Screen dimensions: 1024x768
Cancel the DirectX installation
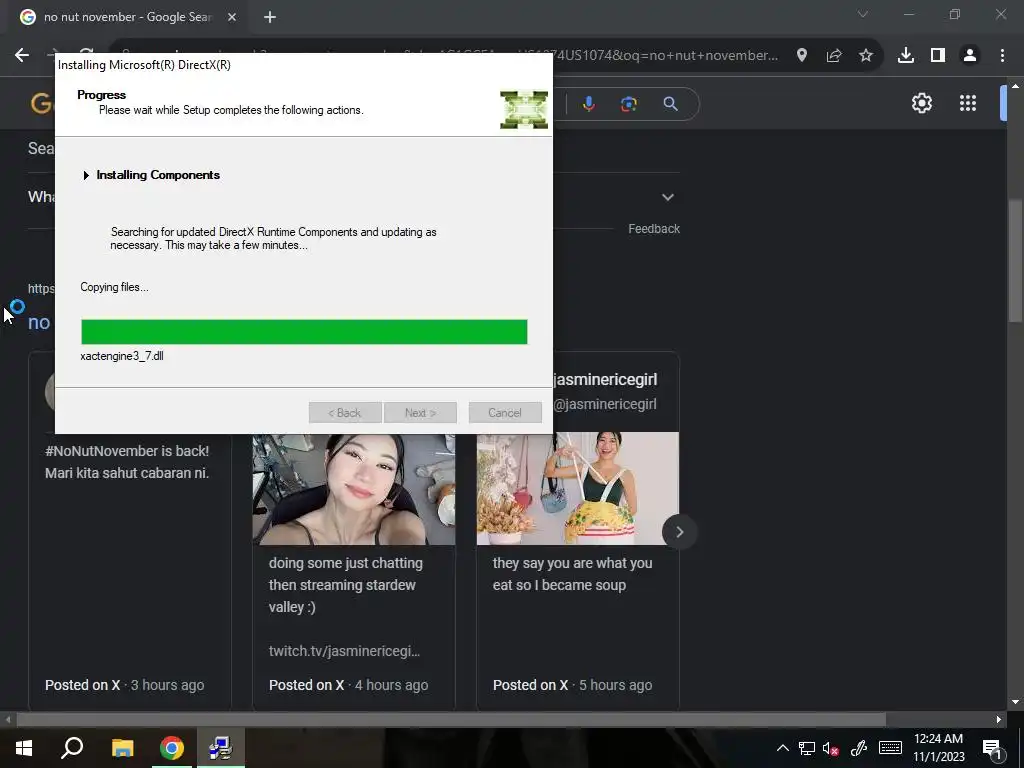[505, 413]
